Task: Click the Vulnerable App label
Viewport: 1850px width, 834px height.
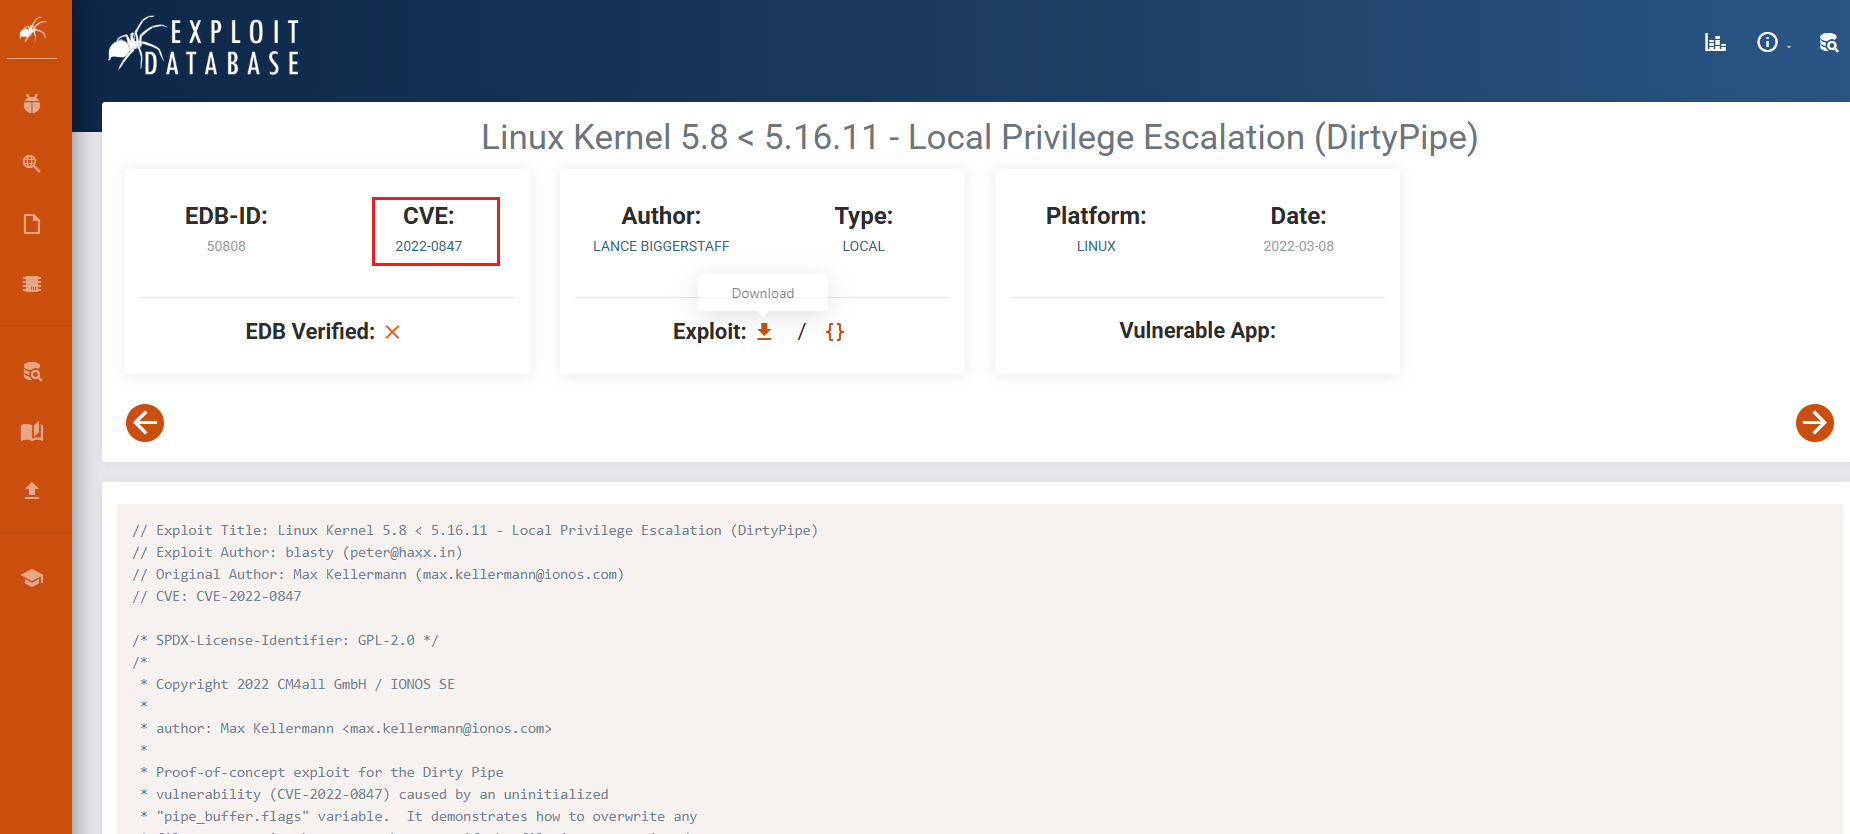Action: [x=1197, y=330]
